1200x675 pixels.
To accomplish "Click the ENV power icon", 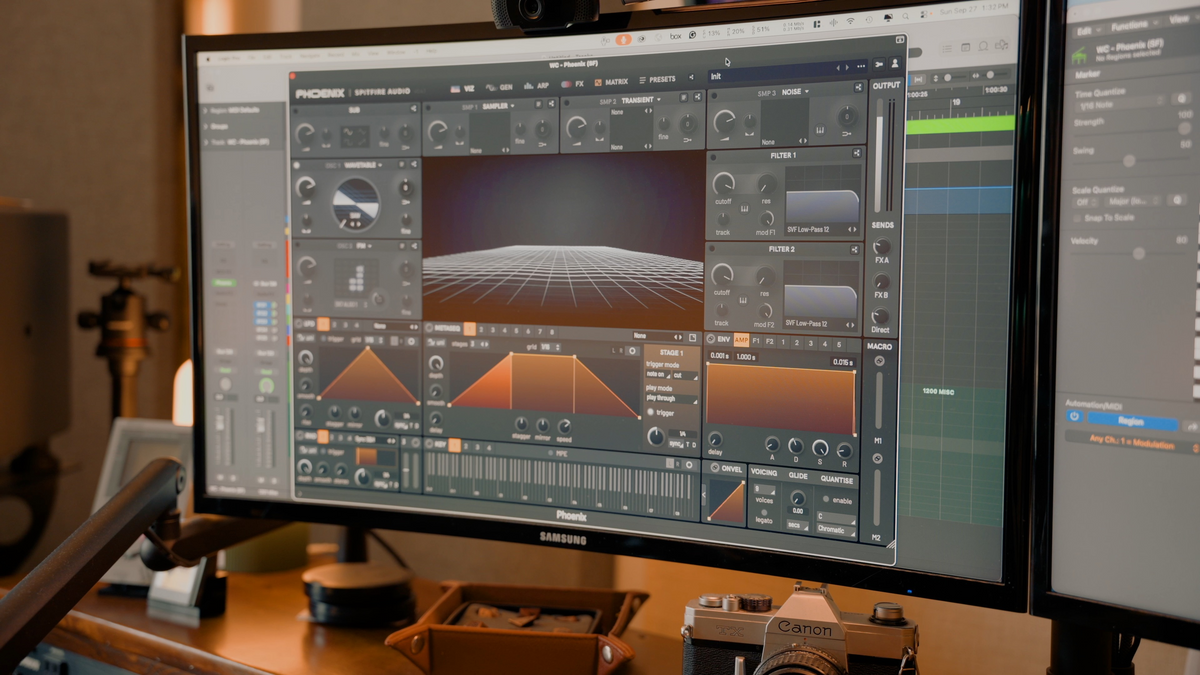I will [713, 341].
